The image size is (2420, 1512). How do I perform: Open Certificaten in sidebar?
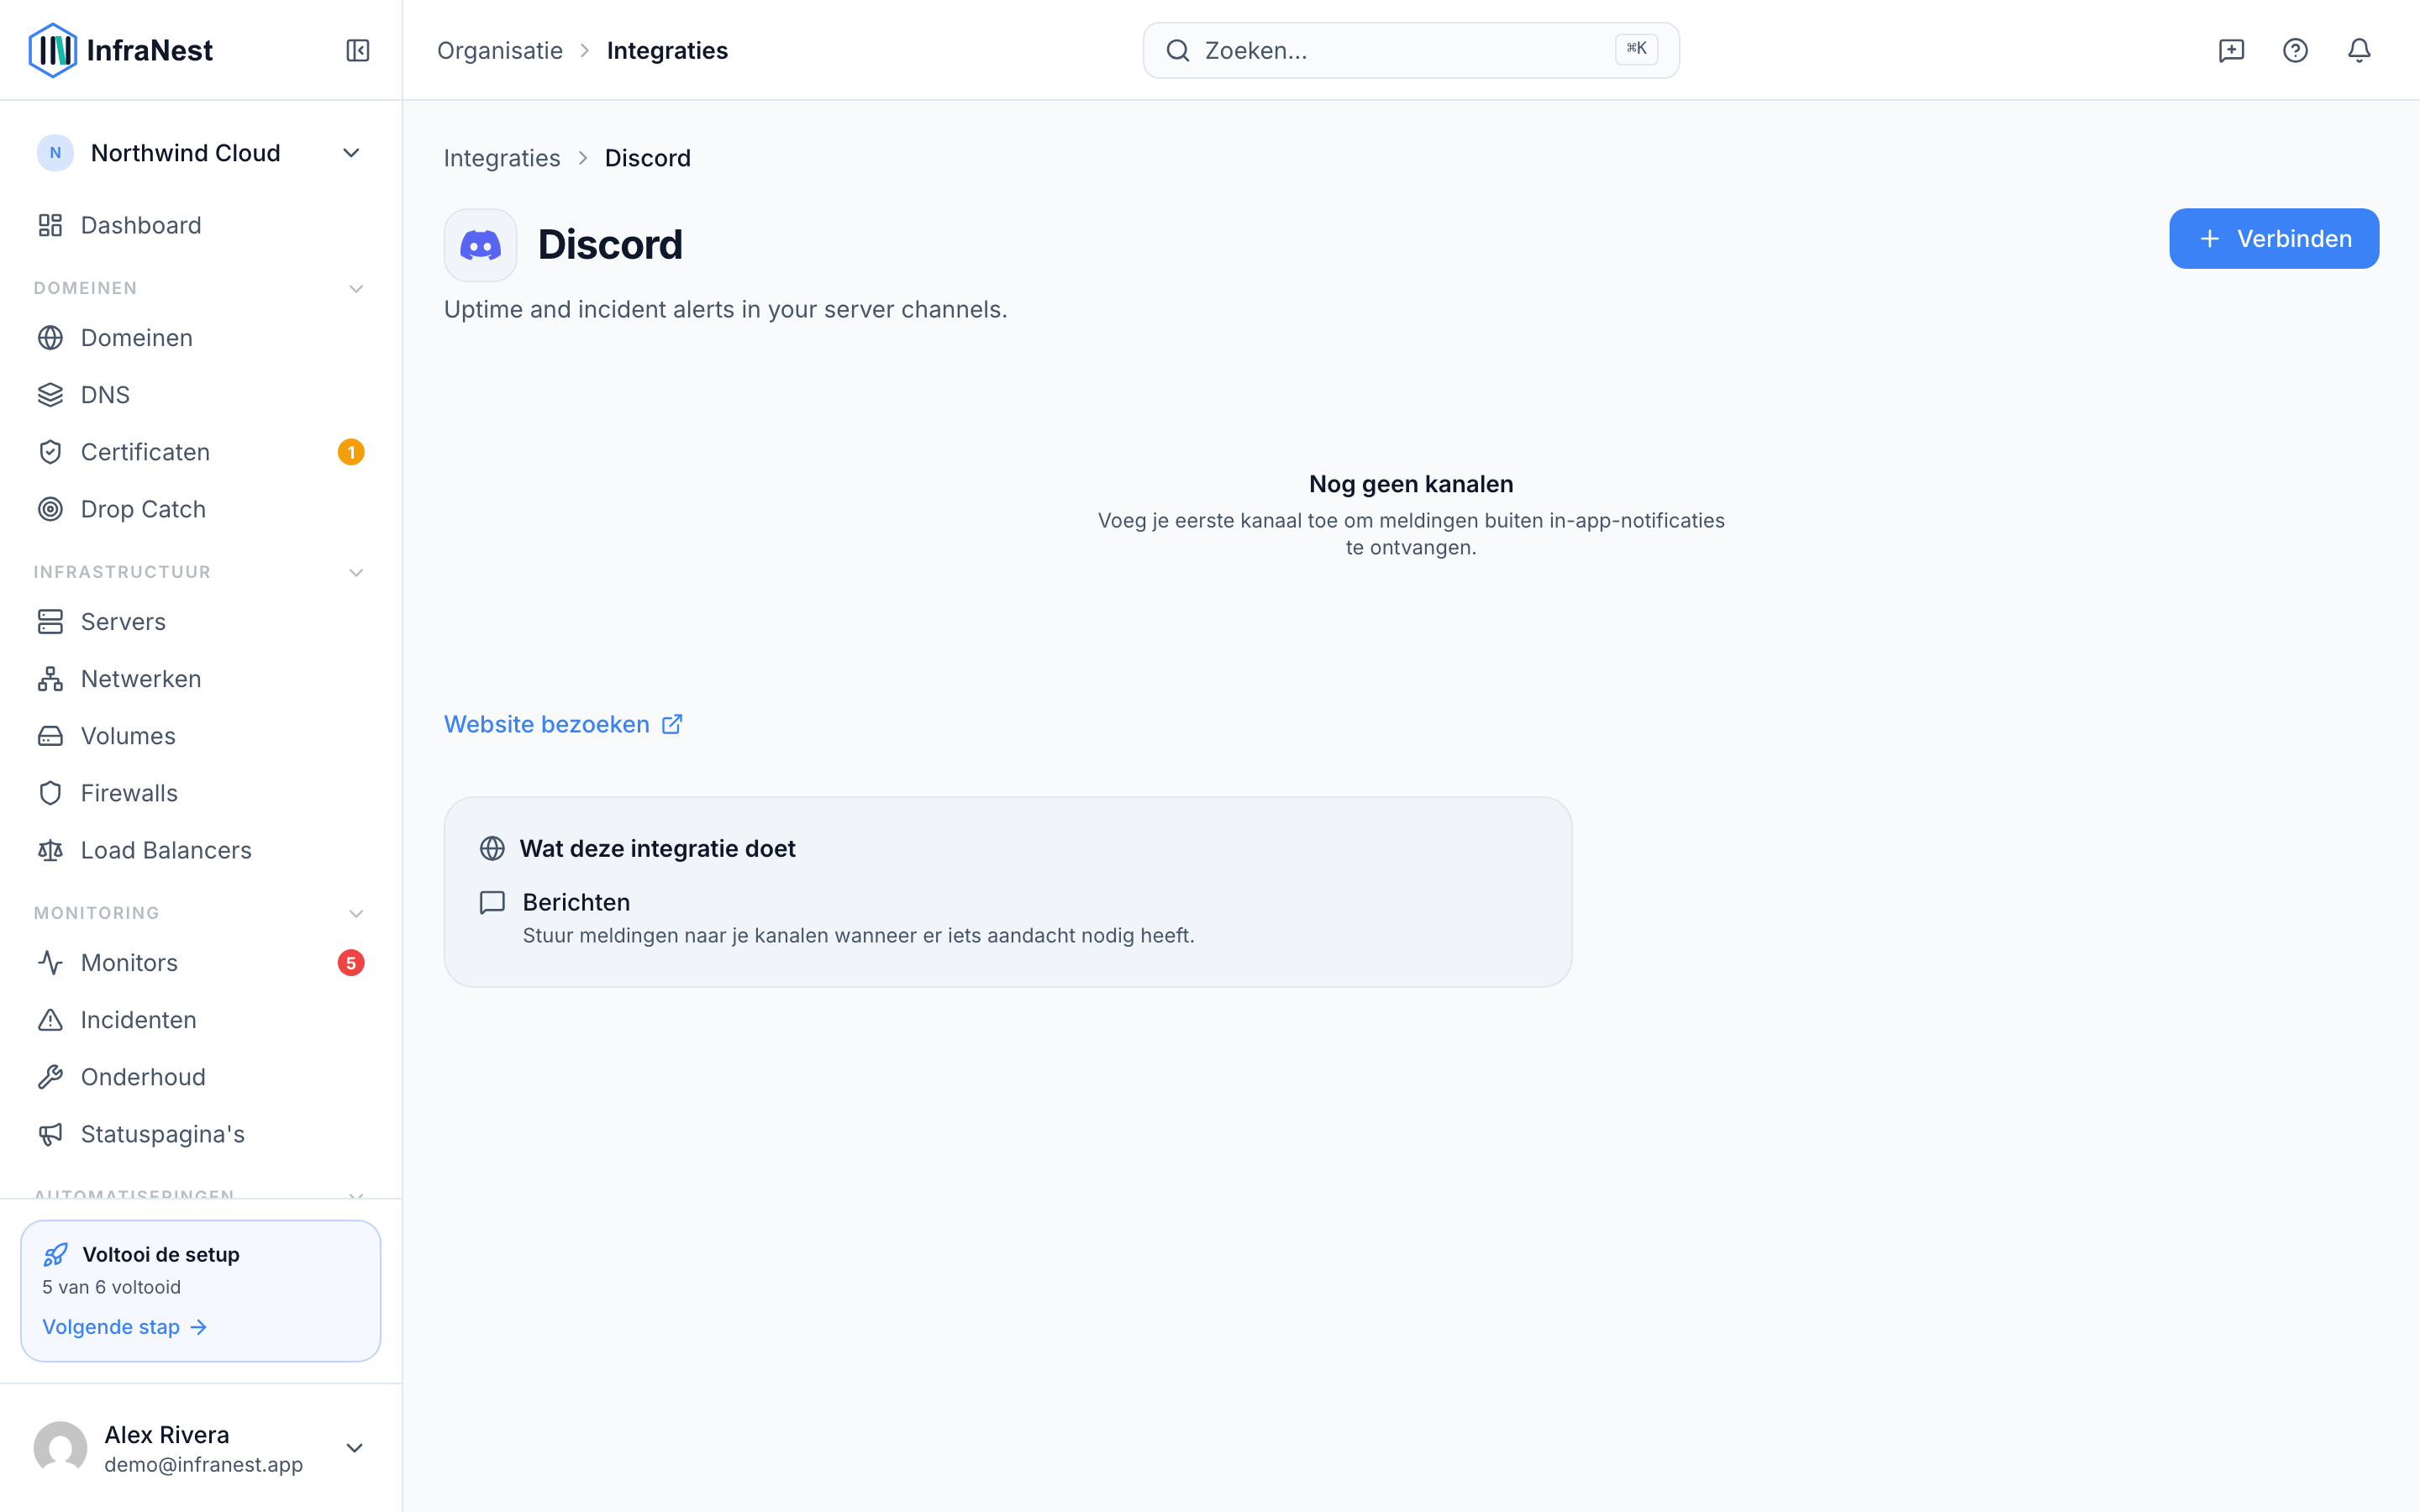coord(200,452)
